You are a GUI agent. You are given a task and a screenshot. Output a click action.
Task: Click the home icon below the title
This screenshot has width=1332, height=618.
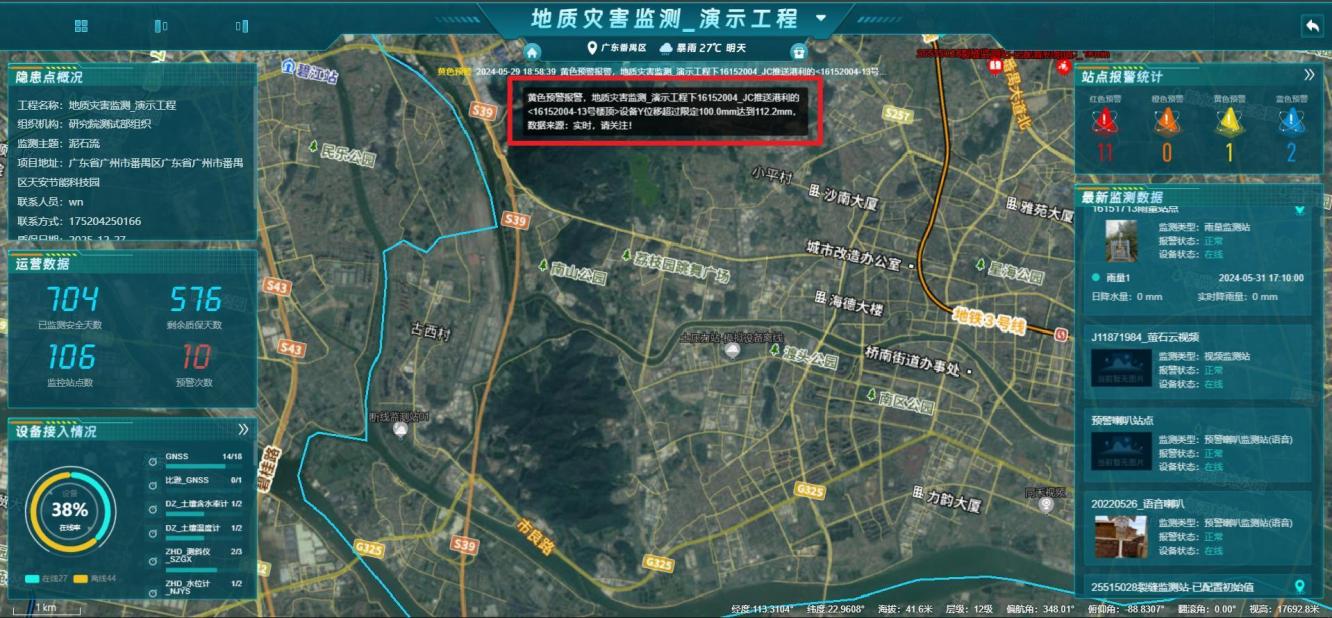(x=532, y=52)
